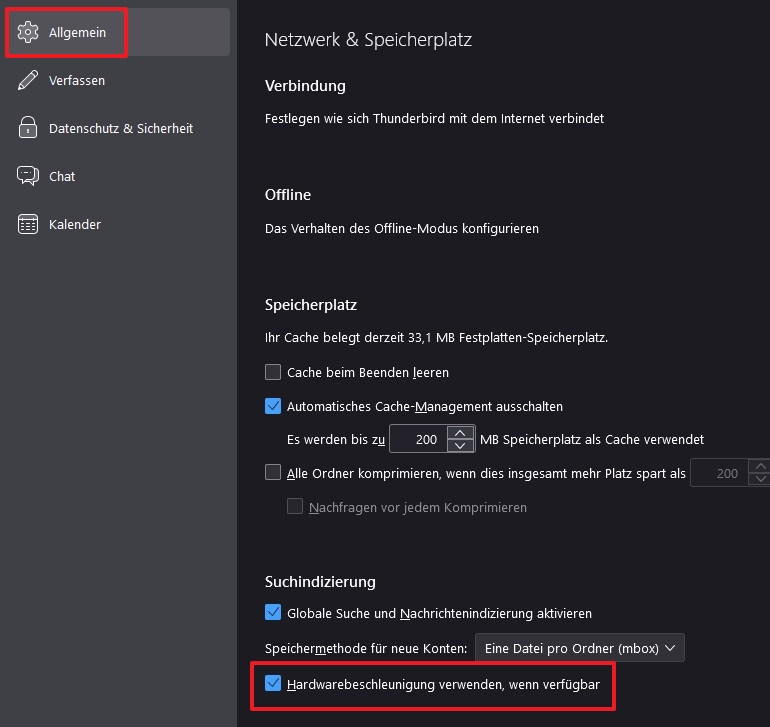Enable Cache beim Beenden leeren checkbox
This screenshot has width=770, height=727.
(x=273, y=373)
